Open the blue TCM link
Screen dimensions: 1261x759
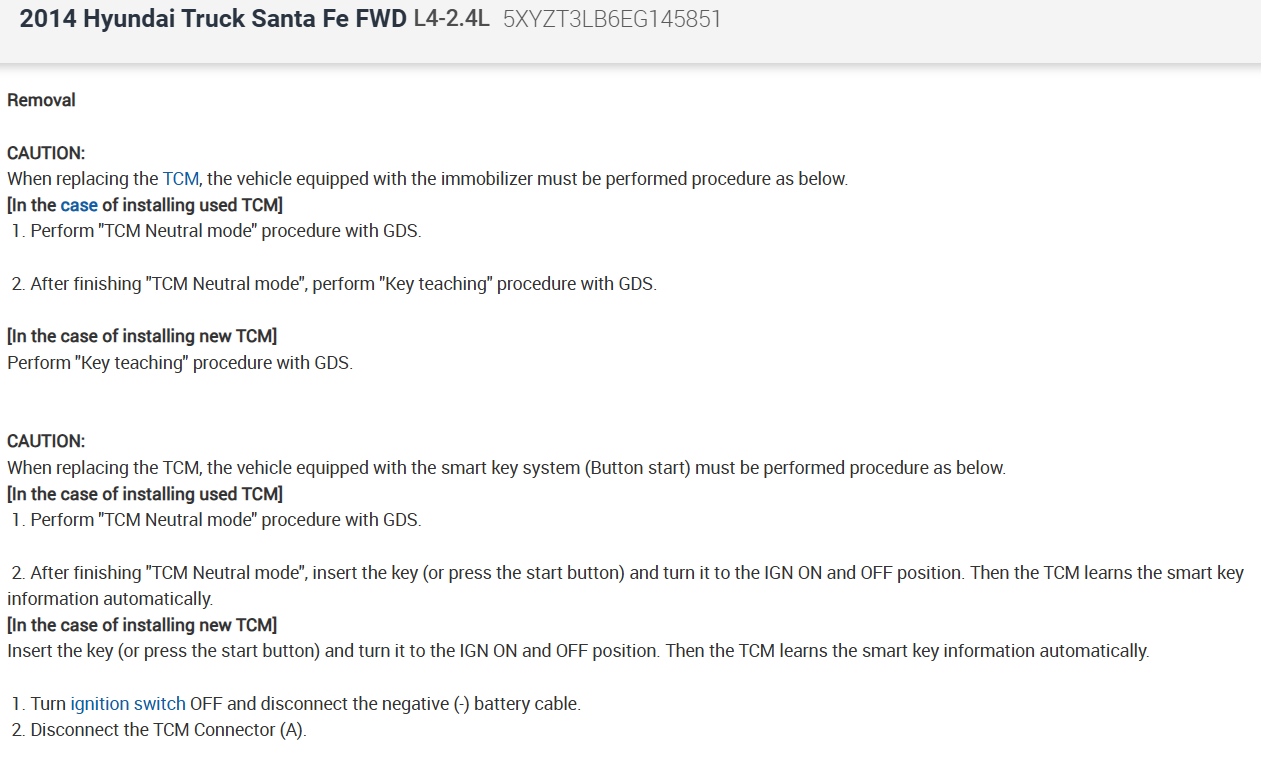(181, 179)
